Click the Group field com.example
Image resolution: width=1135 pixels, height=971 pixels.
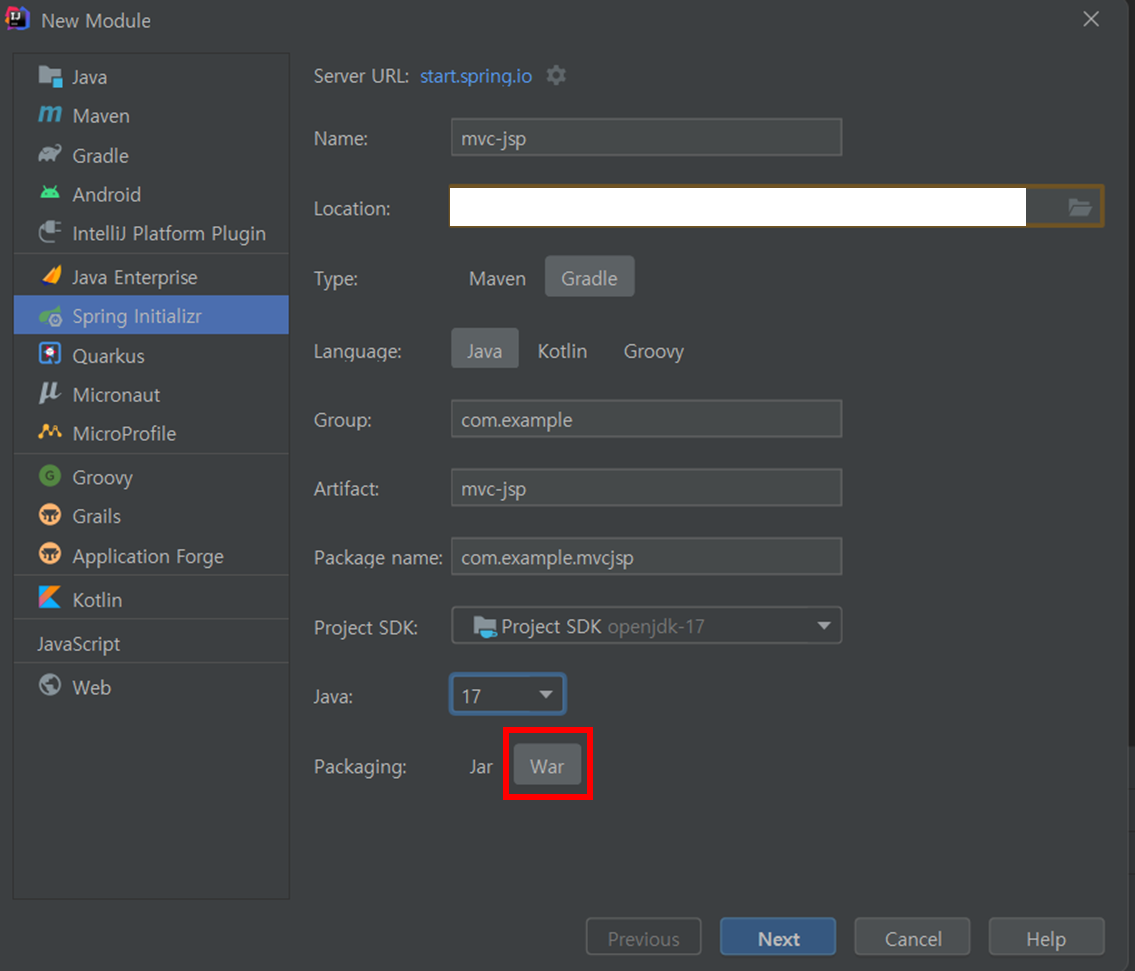point(646,419)
